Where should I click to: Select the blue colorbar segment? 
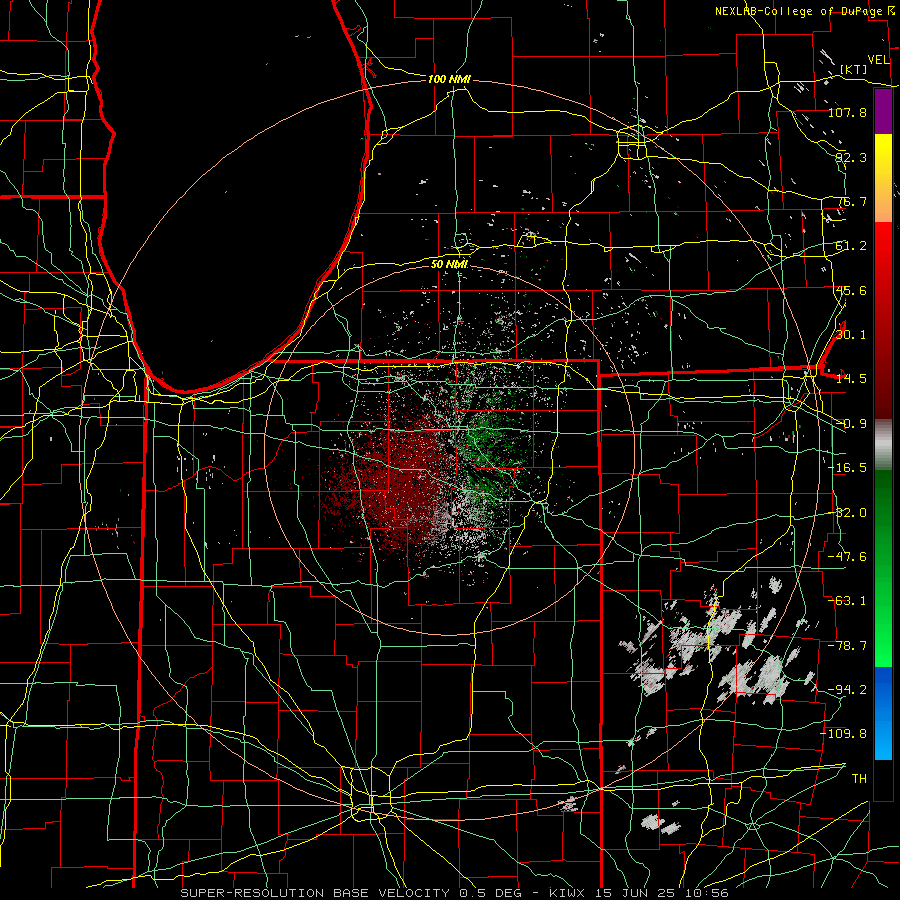883,713
